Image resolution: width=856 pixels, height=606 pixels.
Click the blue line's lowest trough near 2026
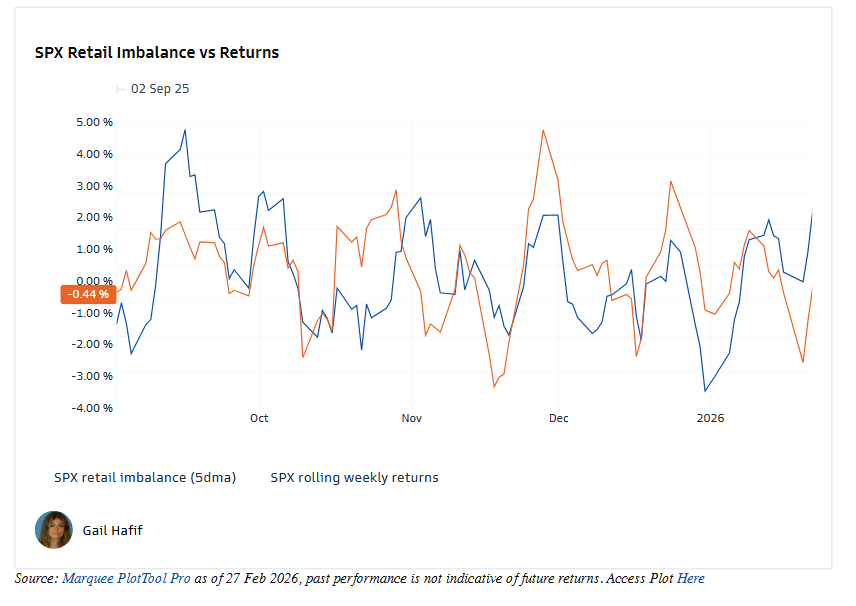(x=705, y=391)
